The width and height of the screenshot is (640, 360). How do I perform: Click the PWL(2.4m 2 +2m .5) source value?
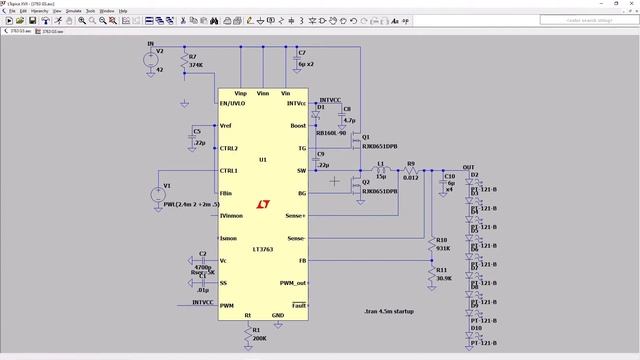coord(191,204)
